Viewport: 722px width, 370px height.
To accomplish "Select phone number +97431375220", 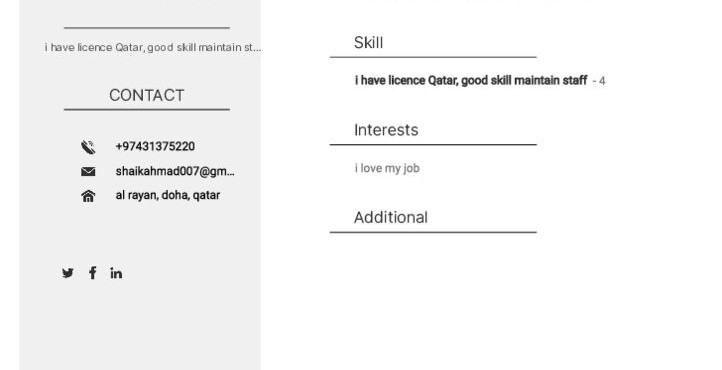I will click(x=155, y=146).
